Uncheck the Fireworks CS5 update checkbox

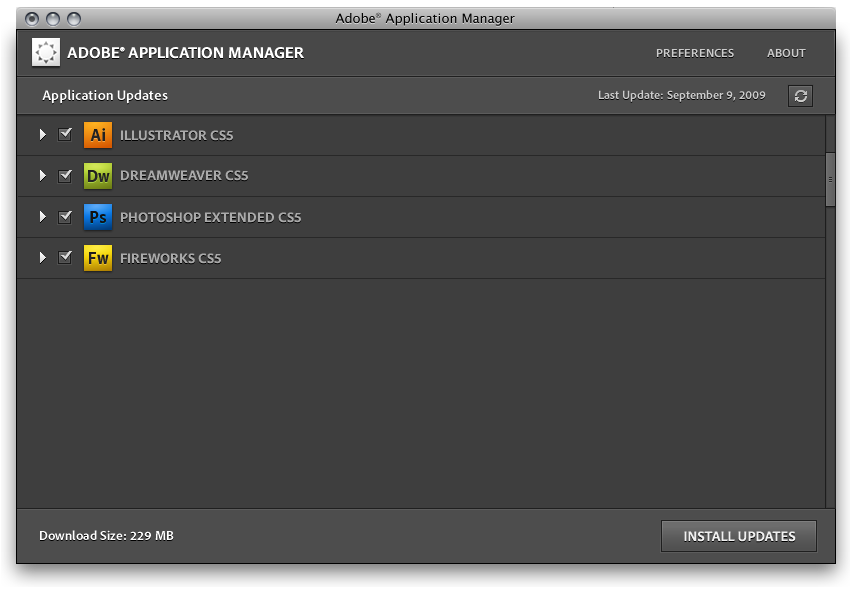coord(65,257)
